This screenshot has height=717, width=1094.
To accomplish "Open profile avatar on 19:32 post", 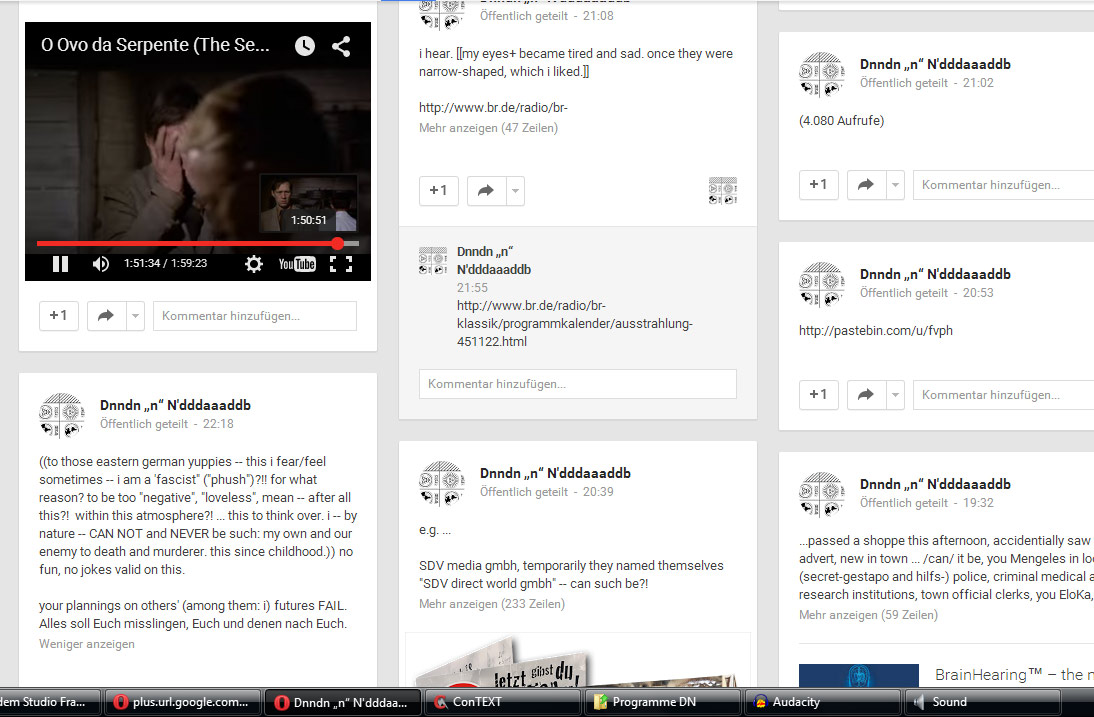I will pos(822,494).
